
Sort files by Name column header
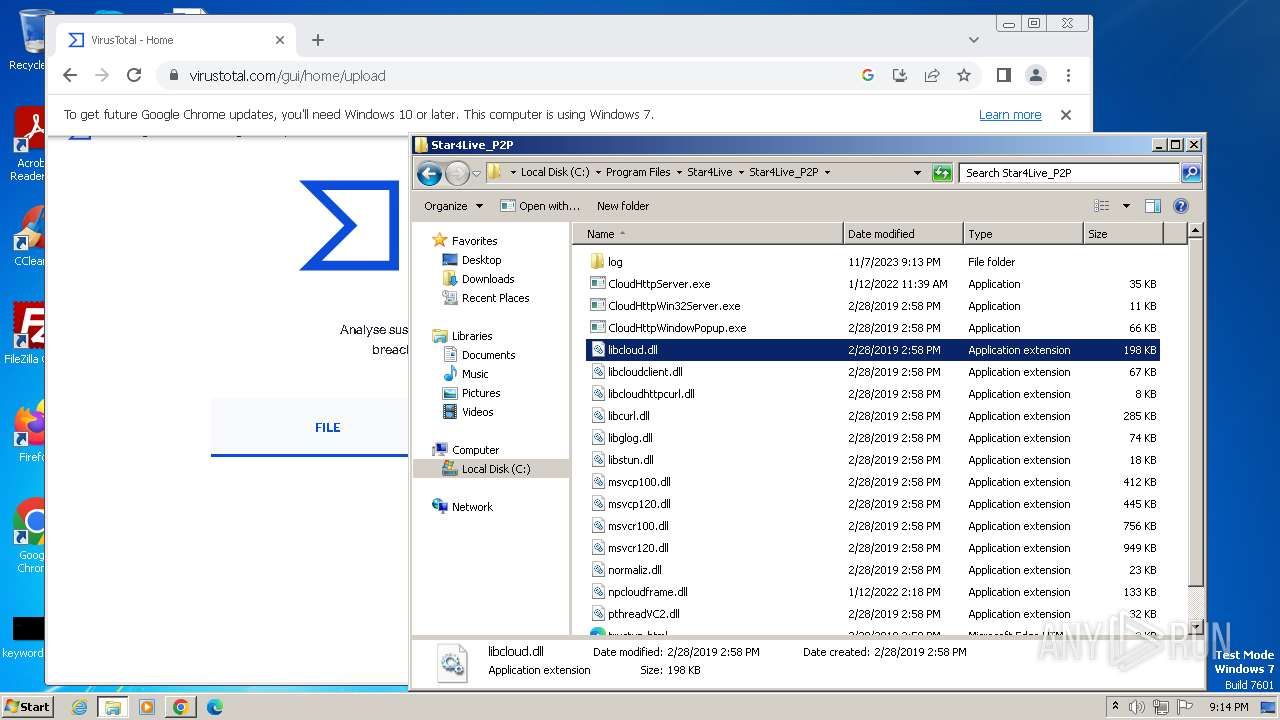pos(708,234)
